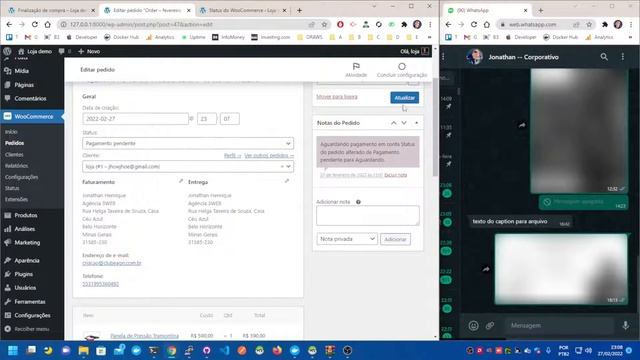Open Plugins in the admin sidebar
The image size is (640, 360).
23,274
